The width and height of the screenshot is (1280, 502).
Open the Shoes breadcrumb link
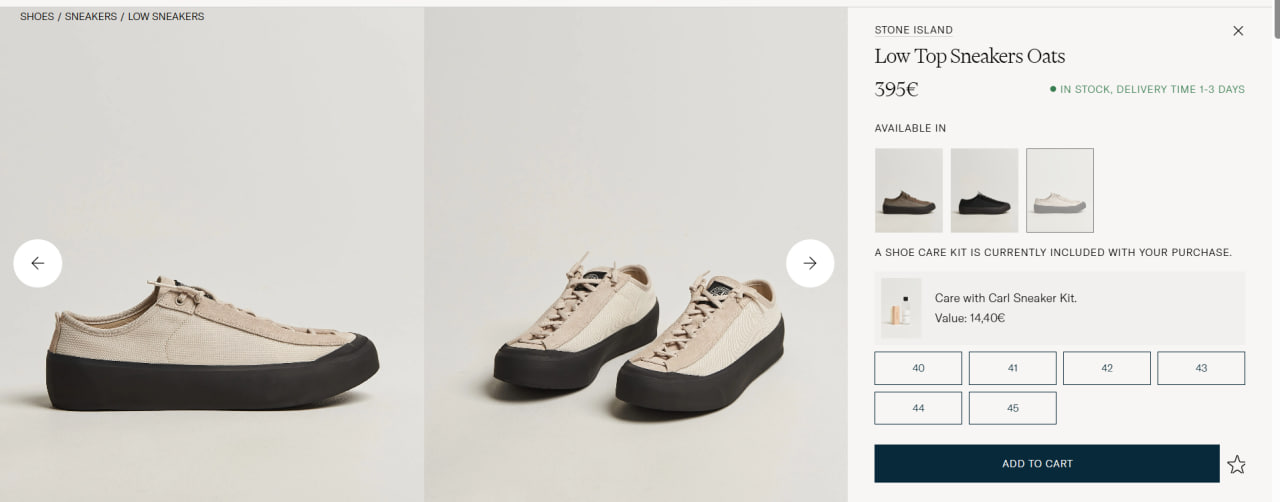[x=37, y=17]
